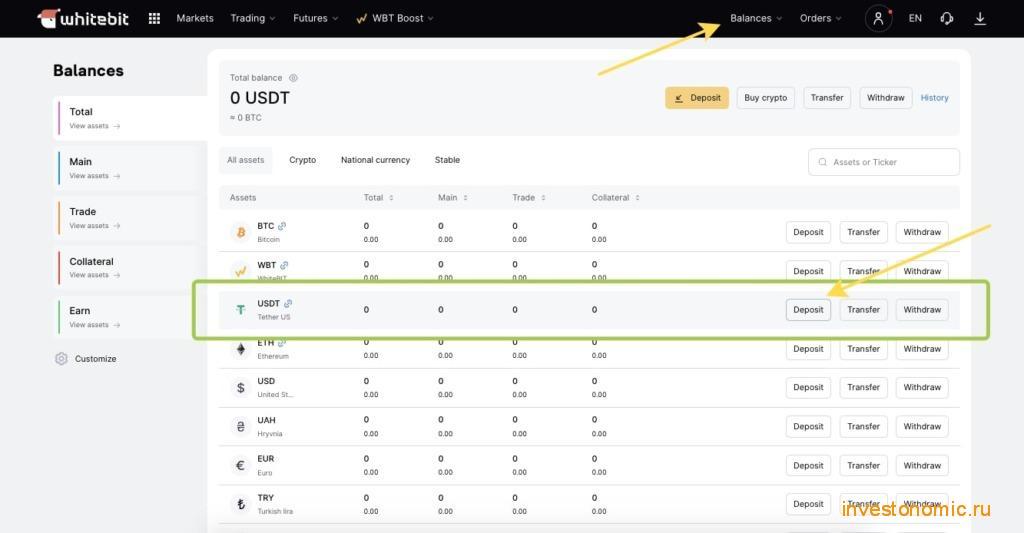This screenshot has height=533, width=1024.
Task: Click the USD dollar icon
Action: tap(241, 387)
